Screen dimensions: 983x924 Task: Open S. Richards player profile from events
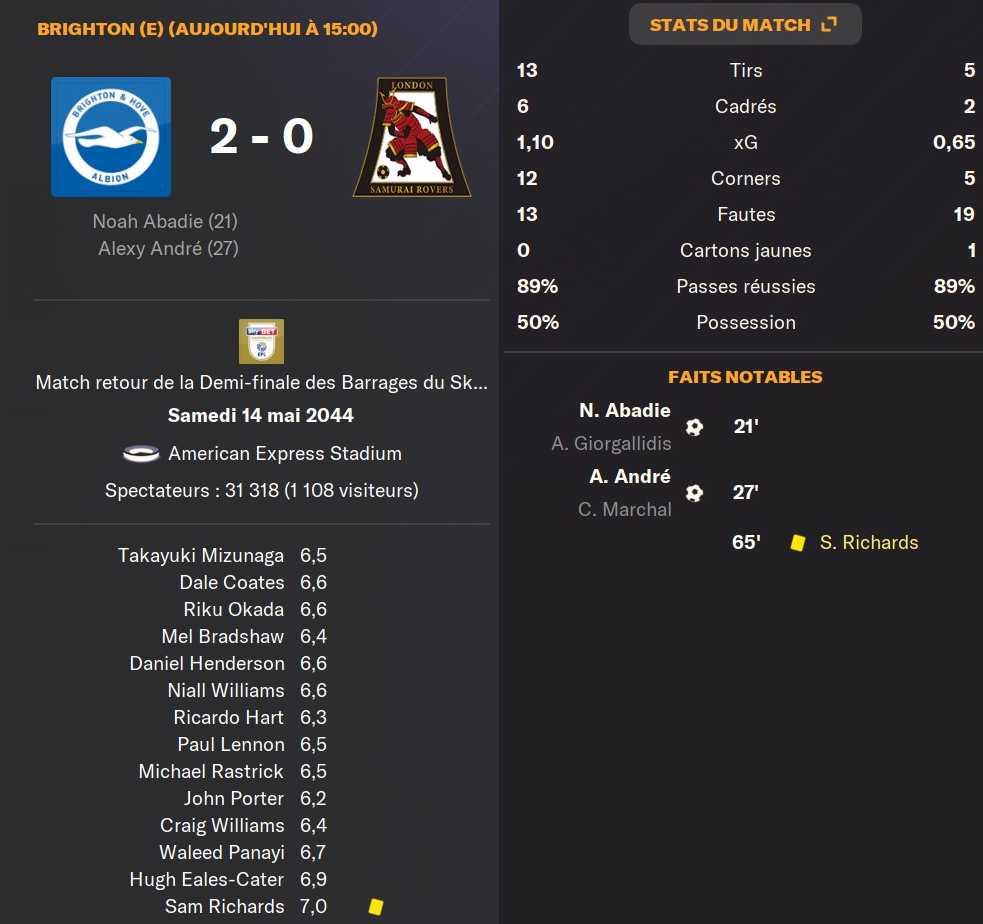click(868, 543)
